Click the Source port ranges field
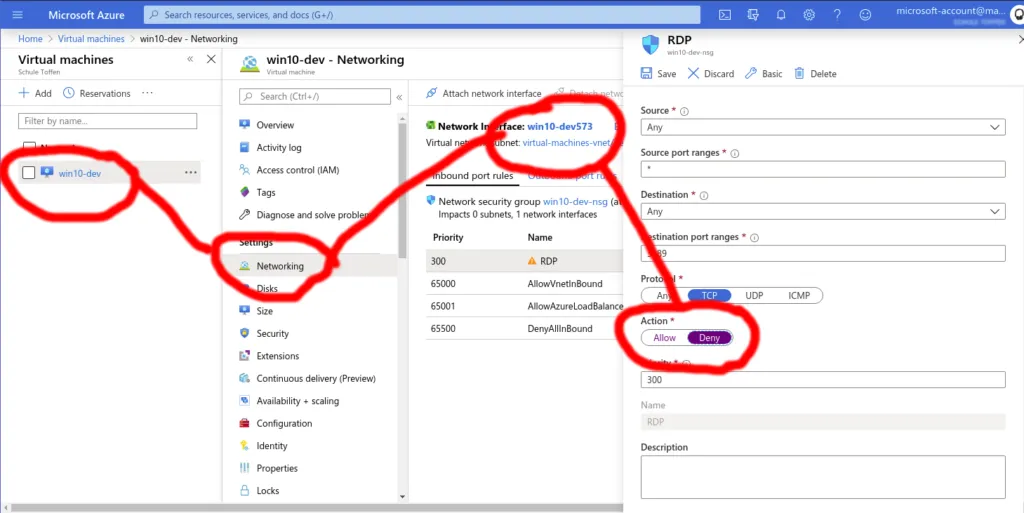The width and height of the screenshot is (1024, 513). (823, 169)
